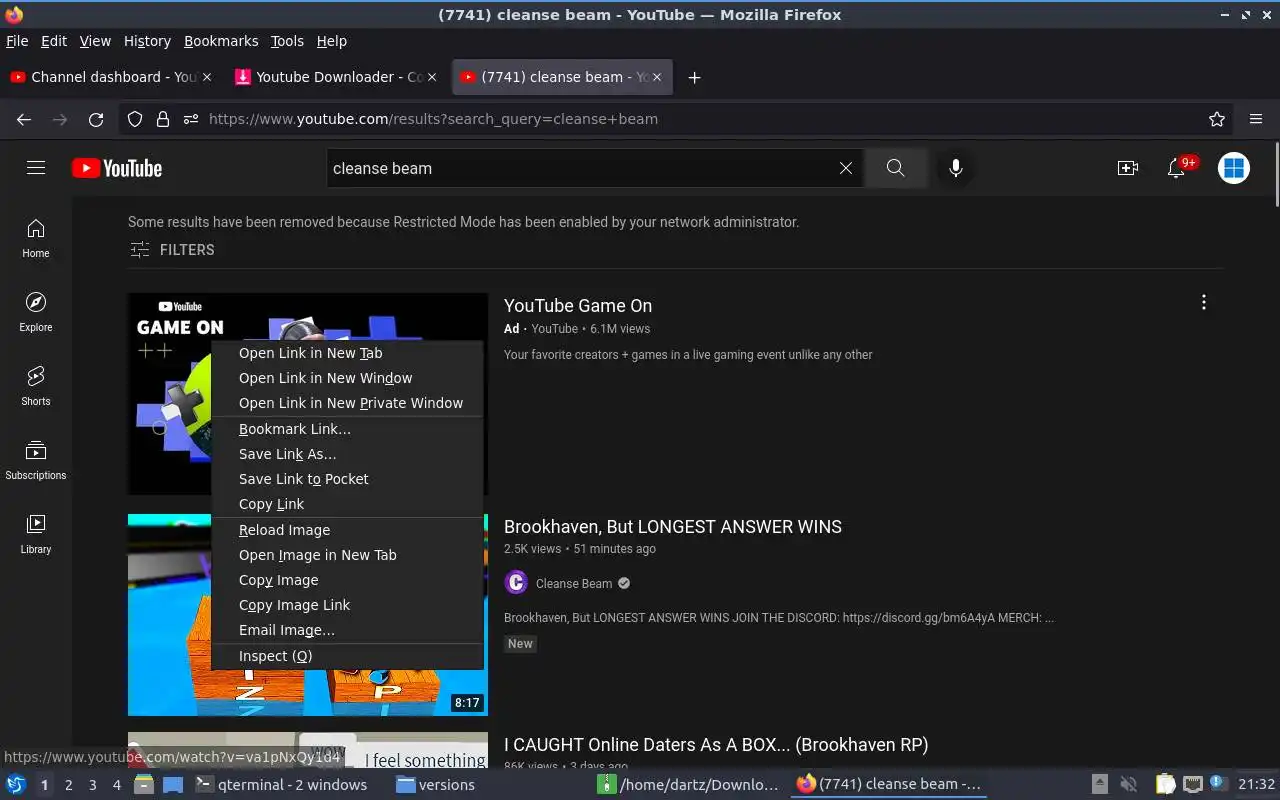Click the muted volume tray icon
Viewport: 1280px width, 800px height.
click(1128, 785)
